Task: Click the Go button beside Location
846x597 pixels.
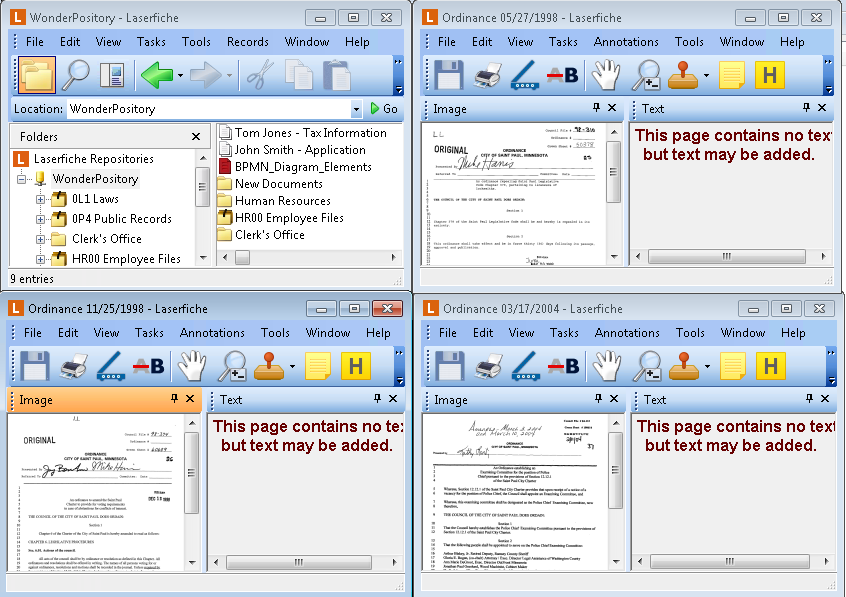Action: coord(384,109)
